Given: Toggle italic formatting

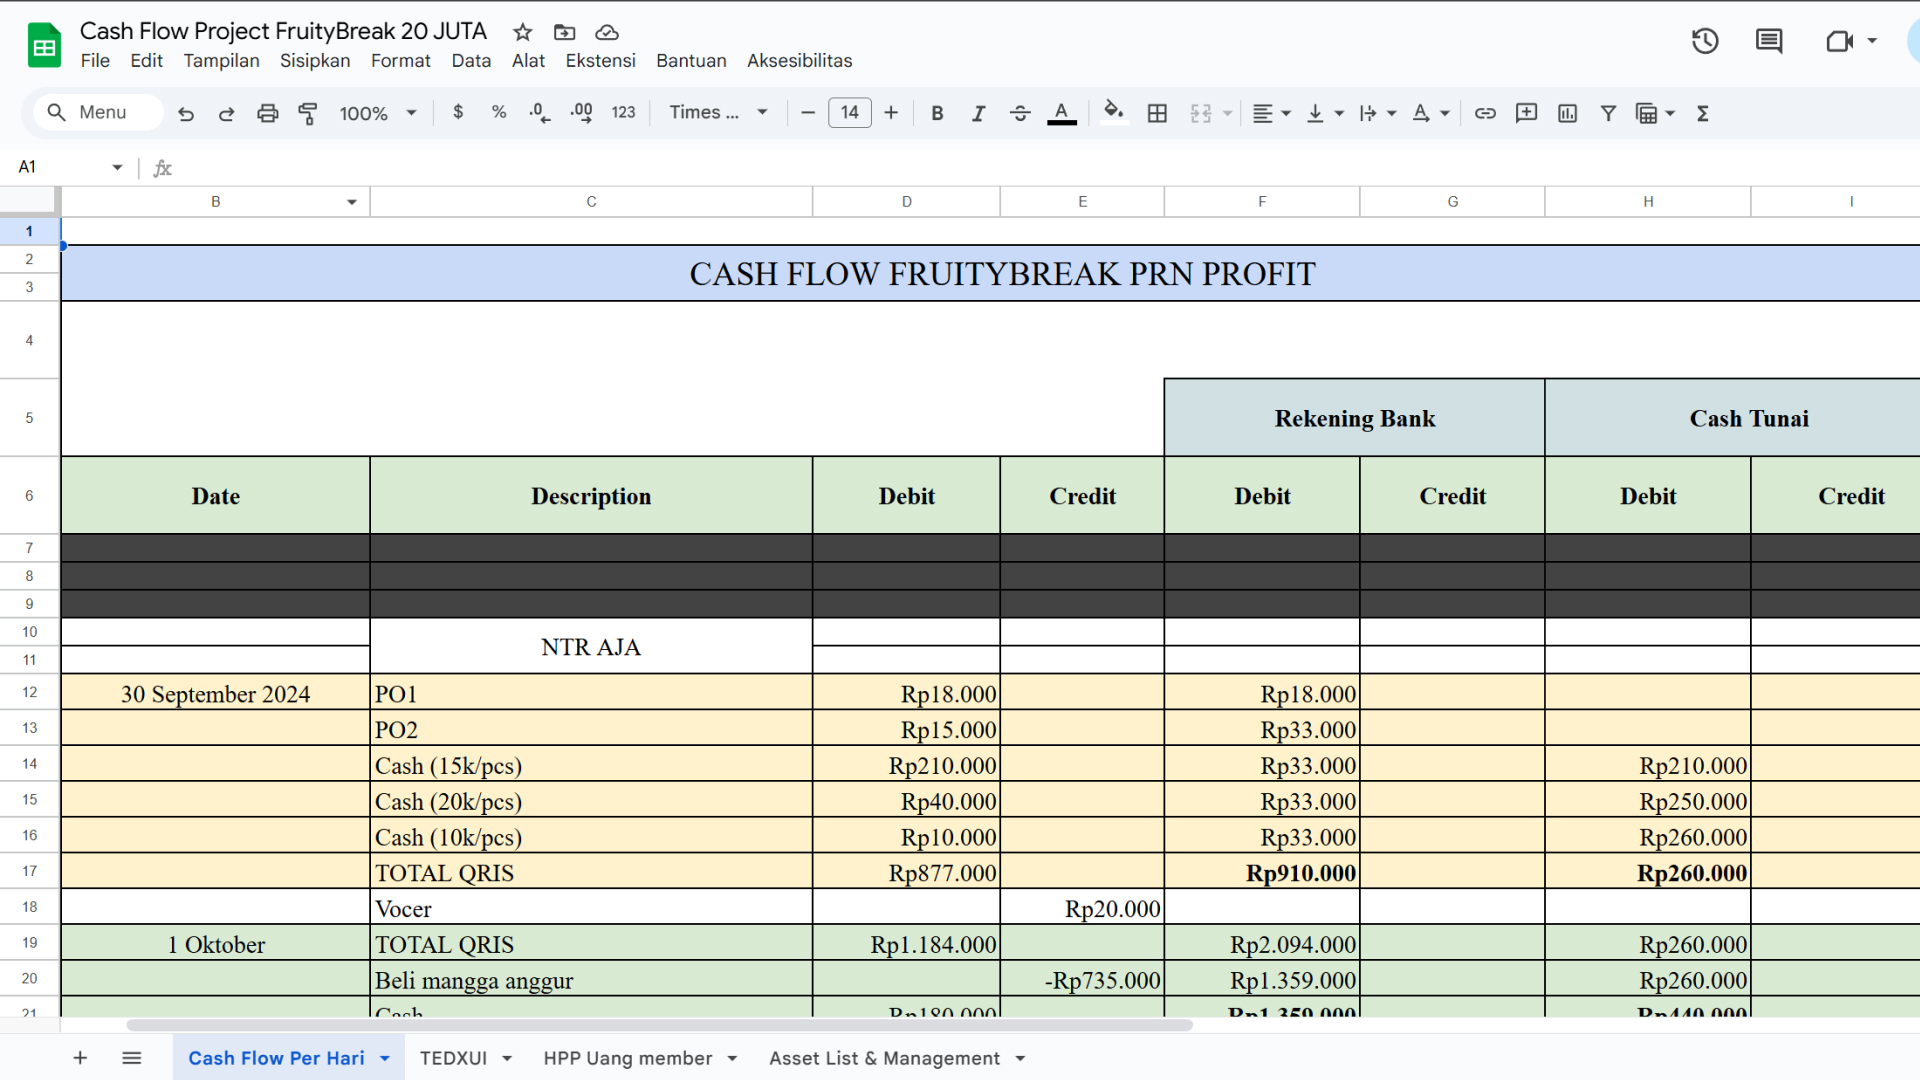Looking at the screenshot, I should [978, 113].
